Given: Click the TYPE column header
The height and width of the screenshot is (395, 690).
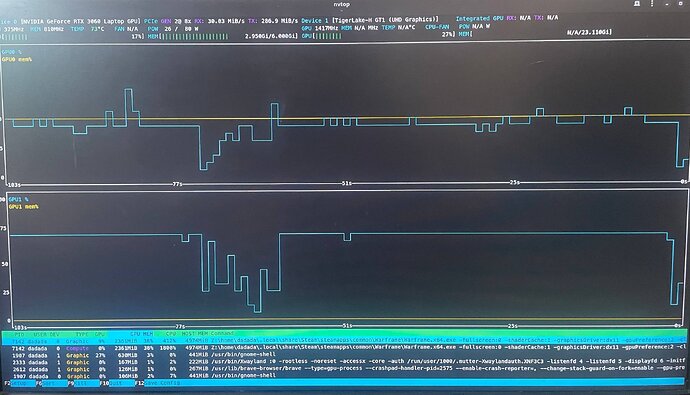Looking at the screenshot, I should click(82, 335).
